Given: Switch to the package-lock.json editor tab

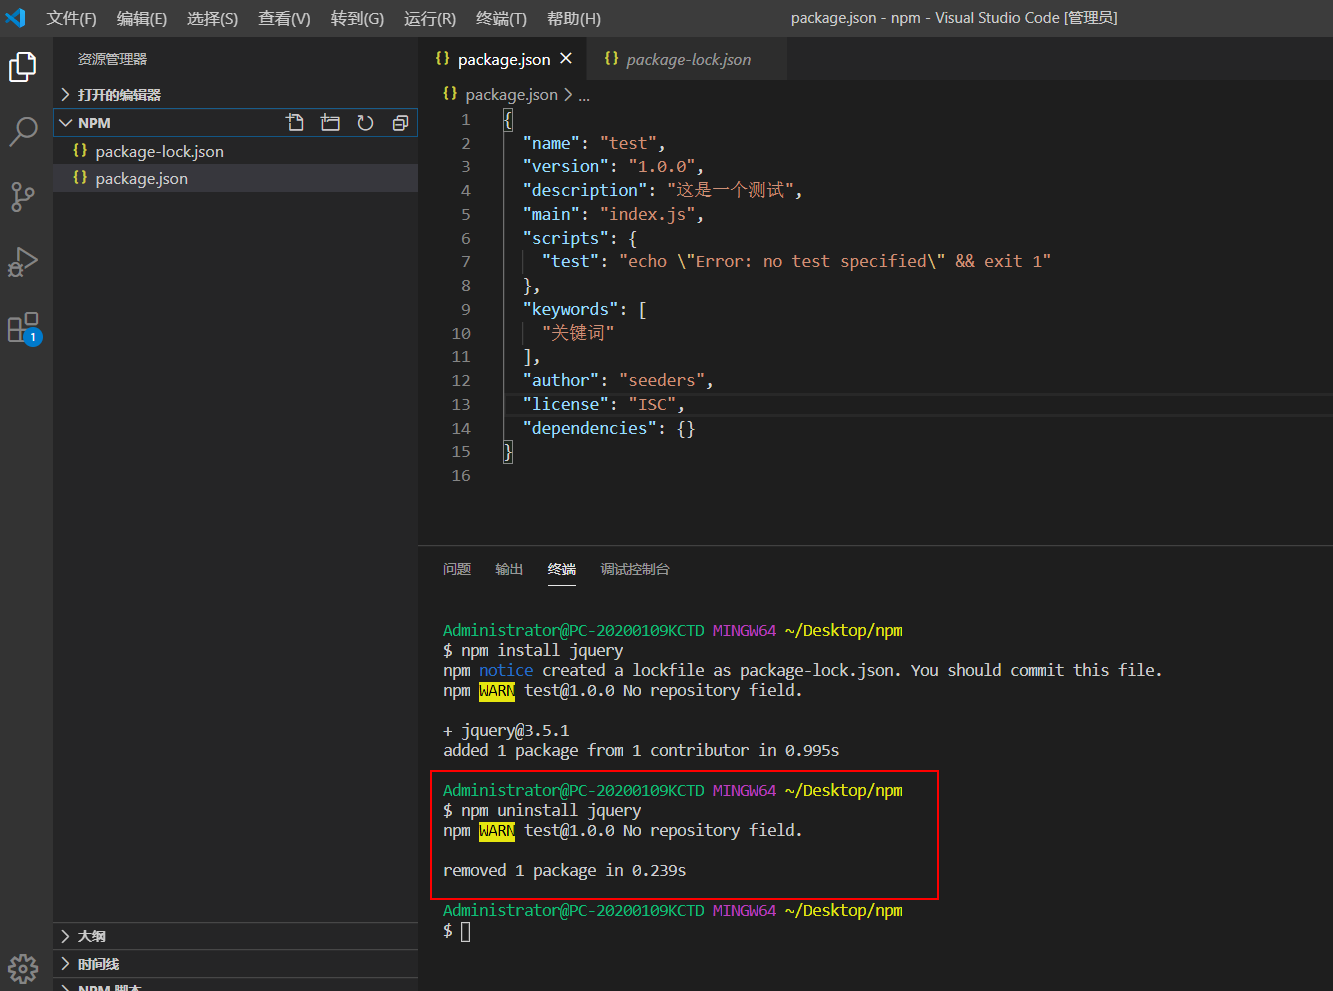Looking at the screenshot, I should 688,59.
